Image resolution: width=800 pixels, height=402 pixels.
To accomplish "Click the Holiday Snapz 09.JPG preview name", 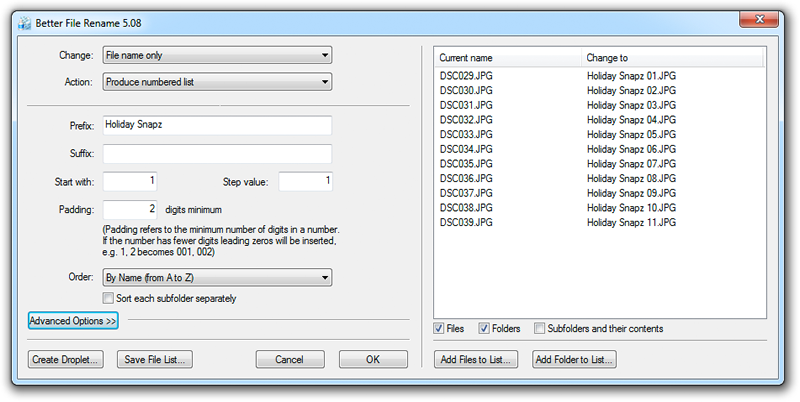I will point(631,193).
